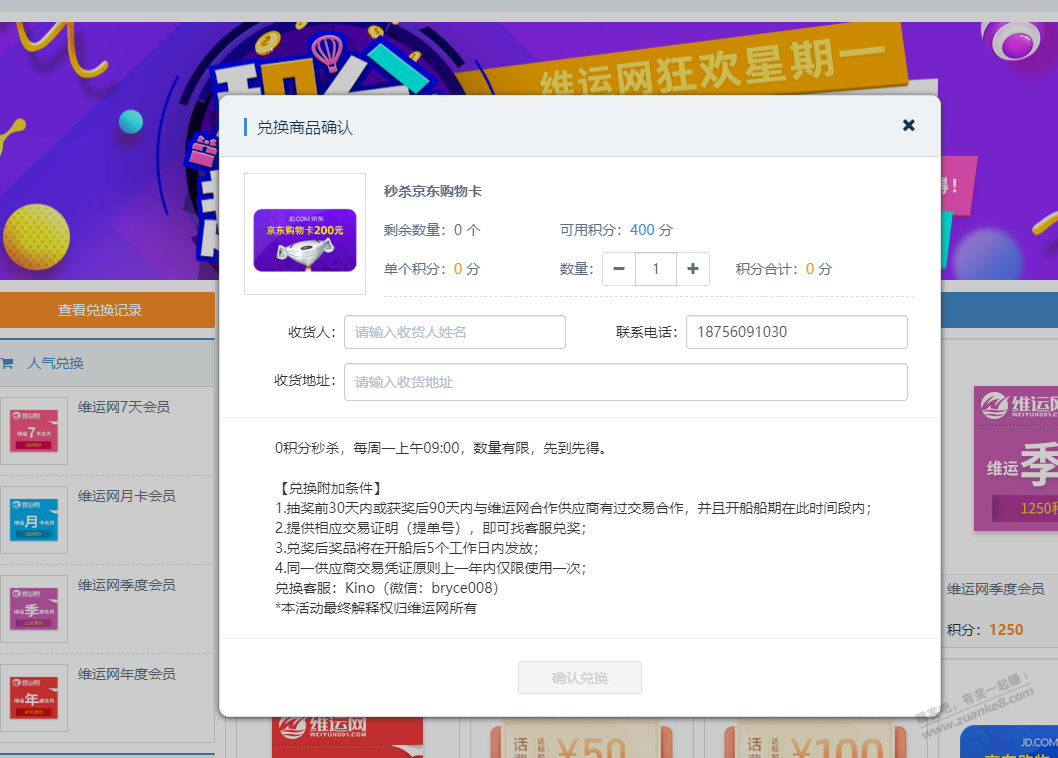Select 维运网季度会员 thumbnail icon in sidebar
Viewport: 1058px width, 758px height.
[x=34, y=609]
